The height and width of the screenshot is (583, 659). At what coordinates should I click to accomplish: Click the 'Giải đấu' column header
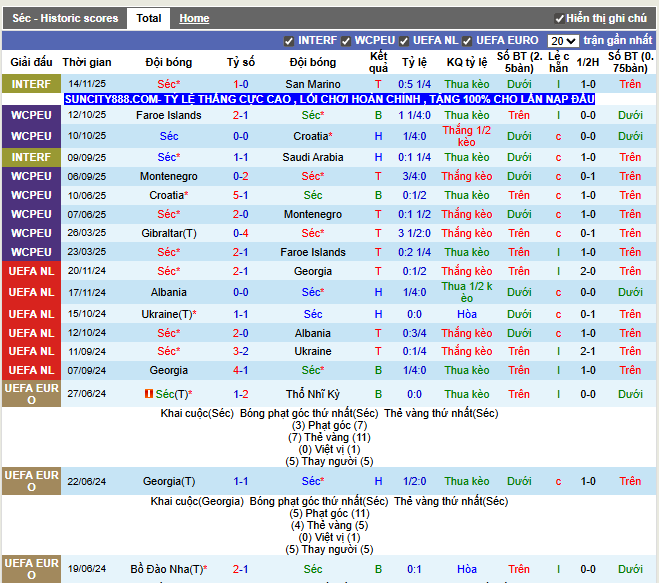coord(31,62)
